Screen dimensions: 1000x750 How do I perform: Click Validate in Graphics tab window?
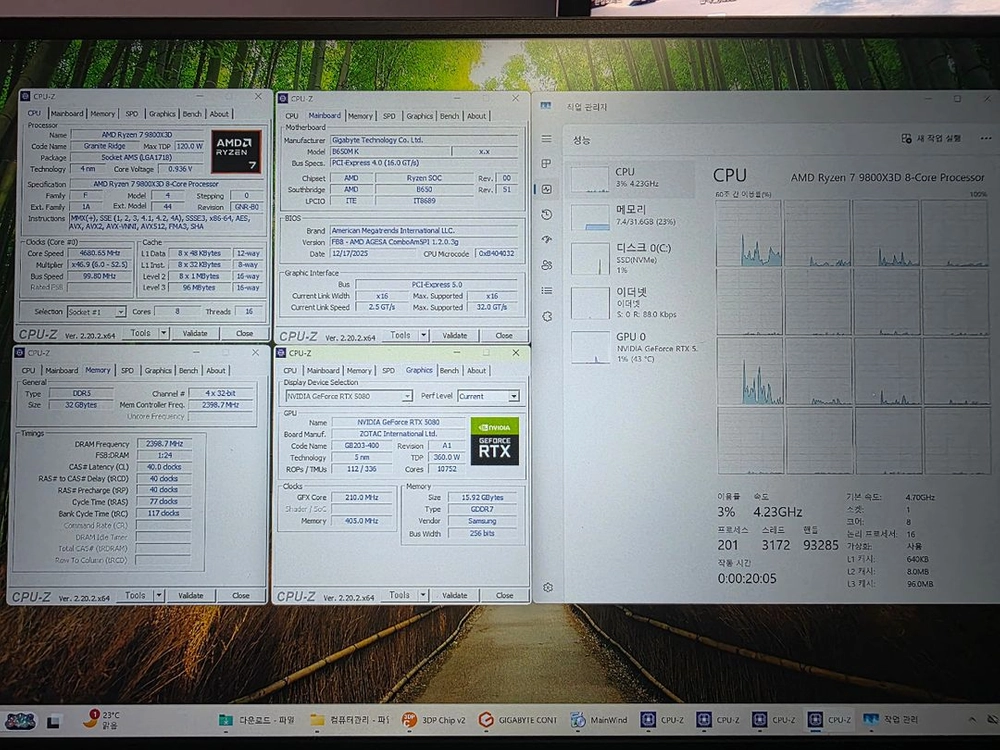pos(455,595)
